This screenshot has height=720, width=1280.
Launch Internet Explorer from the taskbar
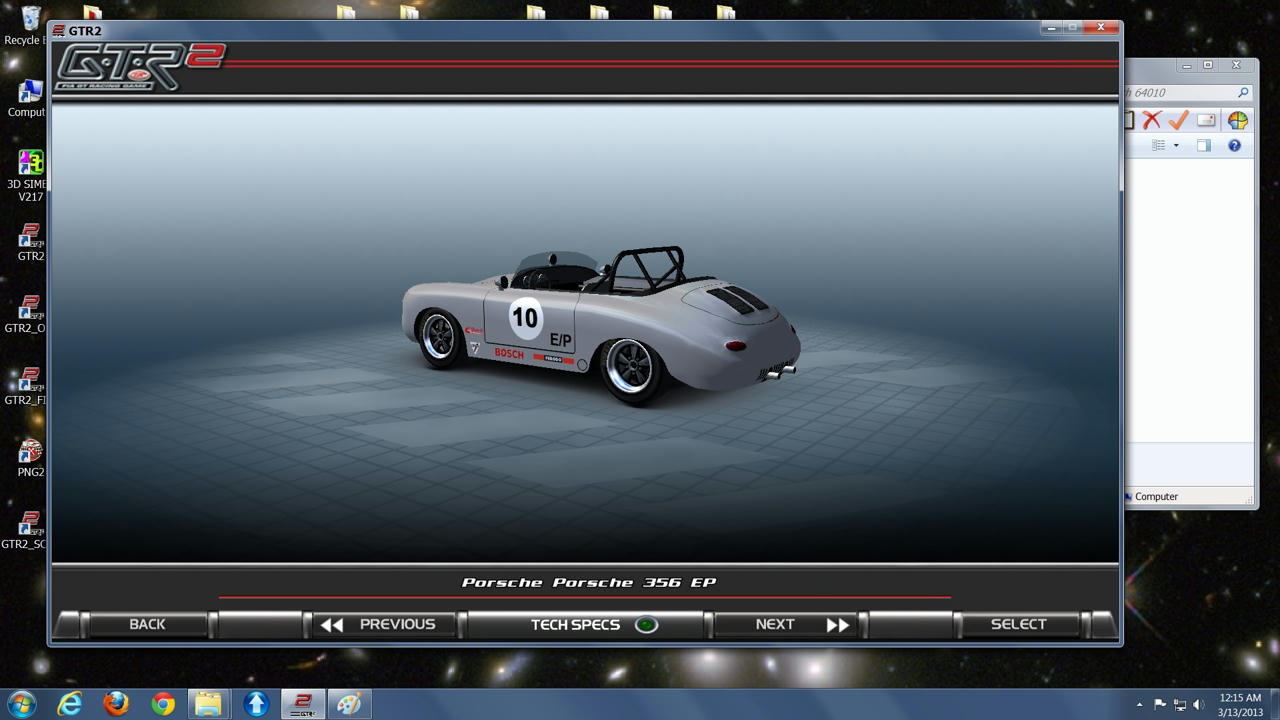coord(69,704)
